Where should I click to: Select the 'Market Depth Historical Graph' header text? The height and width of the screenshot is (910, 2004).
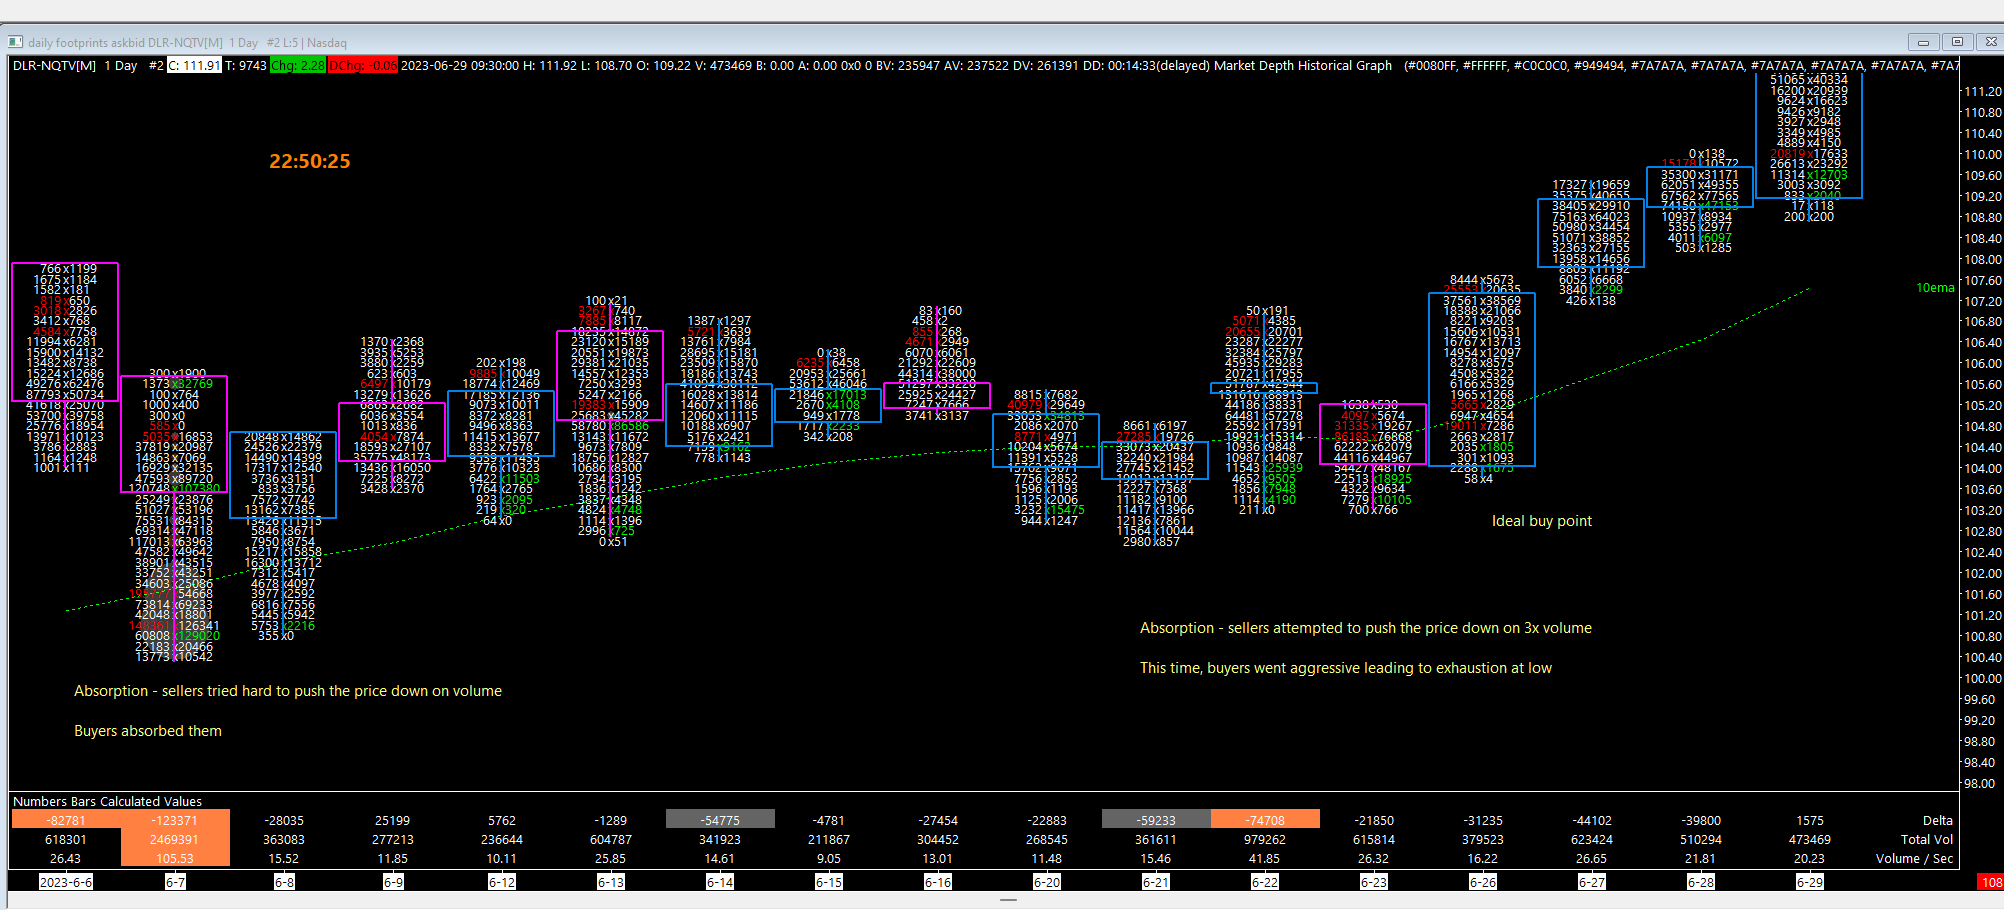coord(1302,65)
